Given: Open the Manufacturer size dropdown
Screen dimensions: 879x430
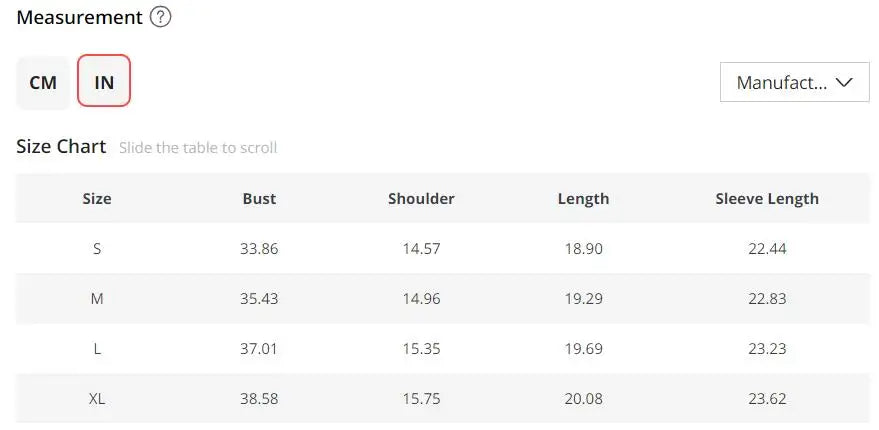Looking at the screenshot, I should click(x=781, y=83).
